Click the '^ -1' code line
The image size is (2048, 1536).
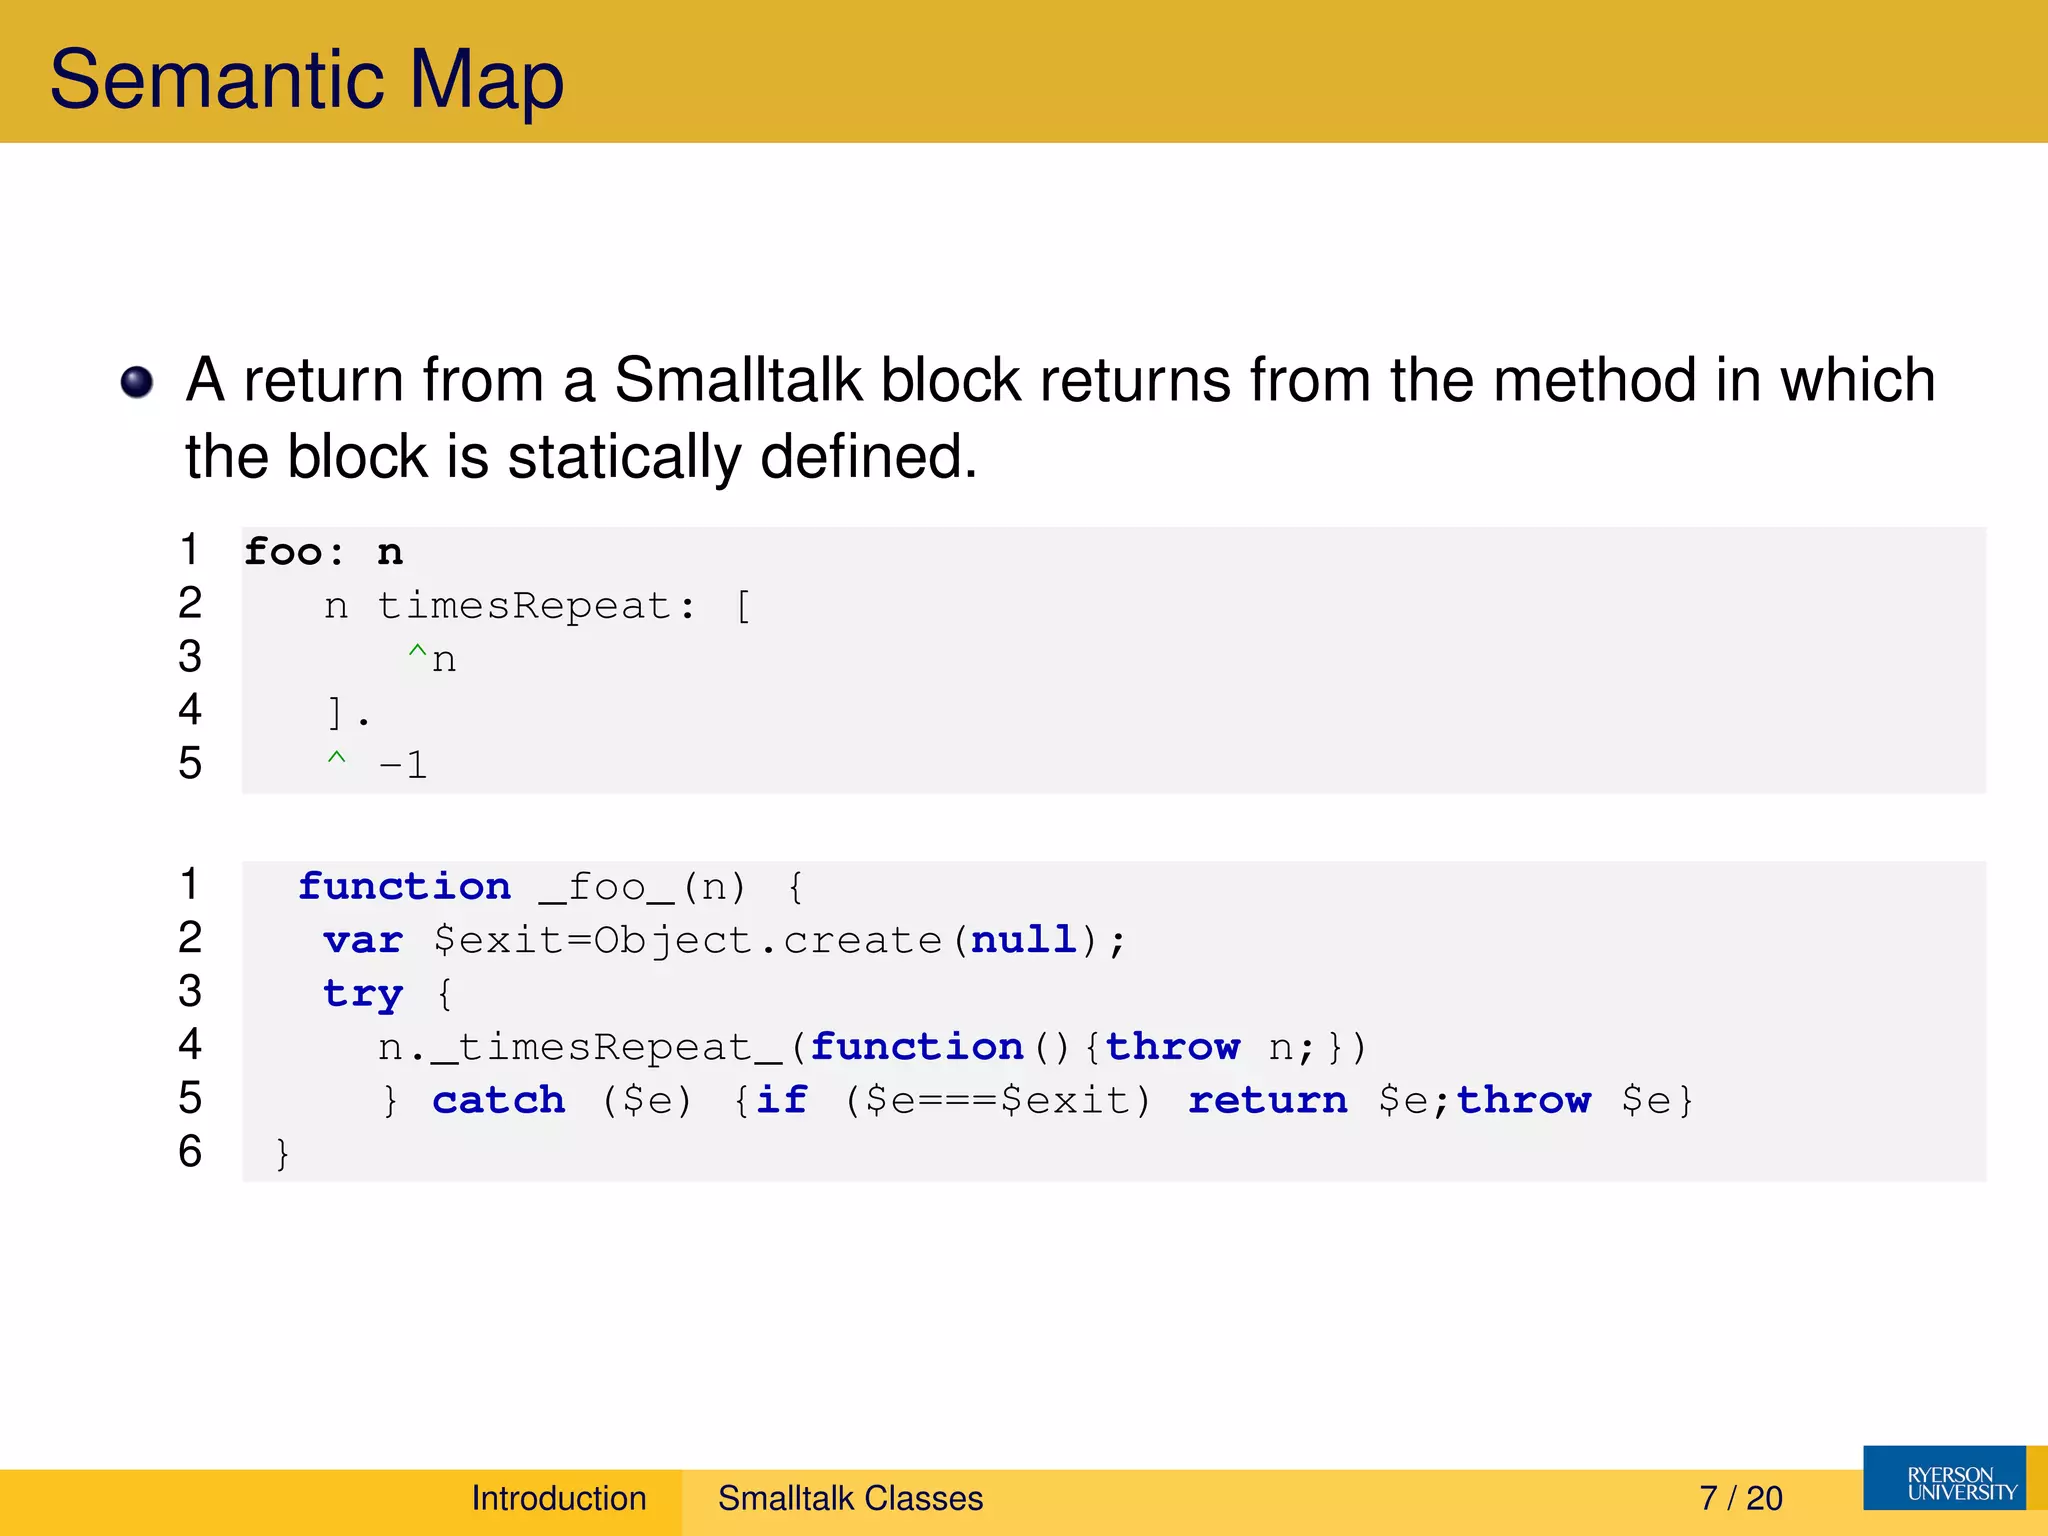377,765
